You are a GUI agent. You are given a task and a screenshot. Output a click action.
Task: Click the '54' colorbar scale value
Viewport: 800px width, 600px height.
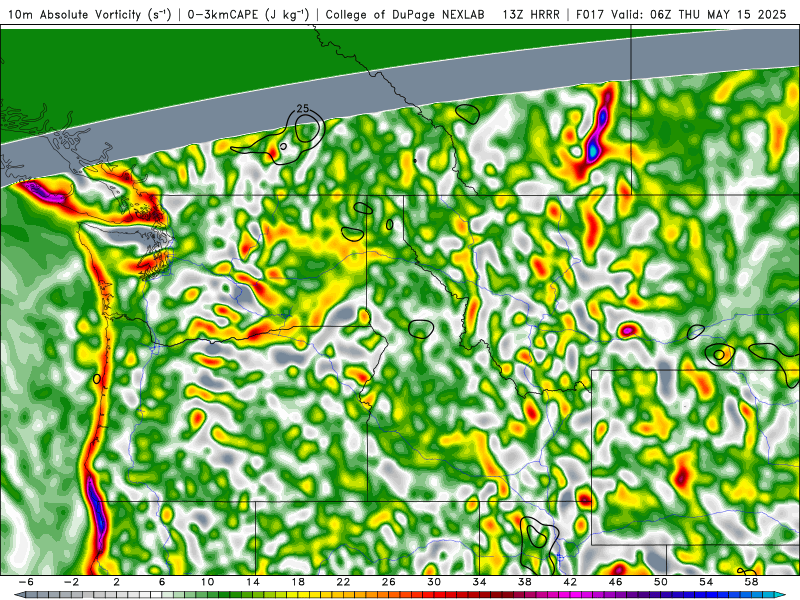(706, 582)
